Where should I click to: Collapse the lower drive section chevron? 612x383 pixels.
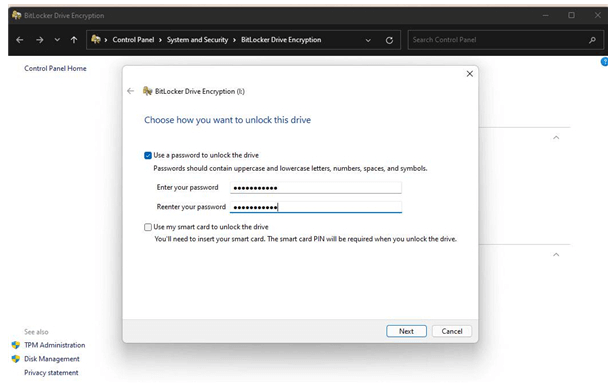point(556,255)
